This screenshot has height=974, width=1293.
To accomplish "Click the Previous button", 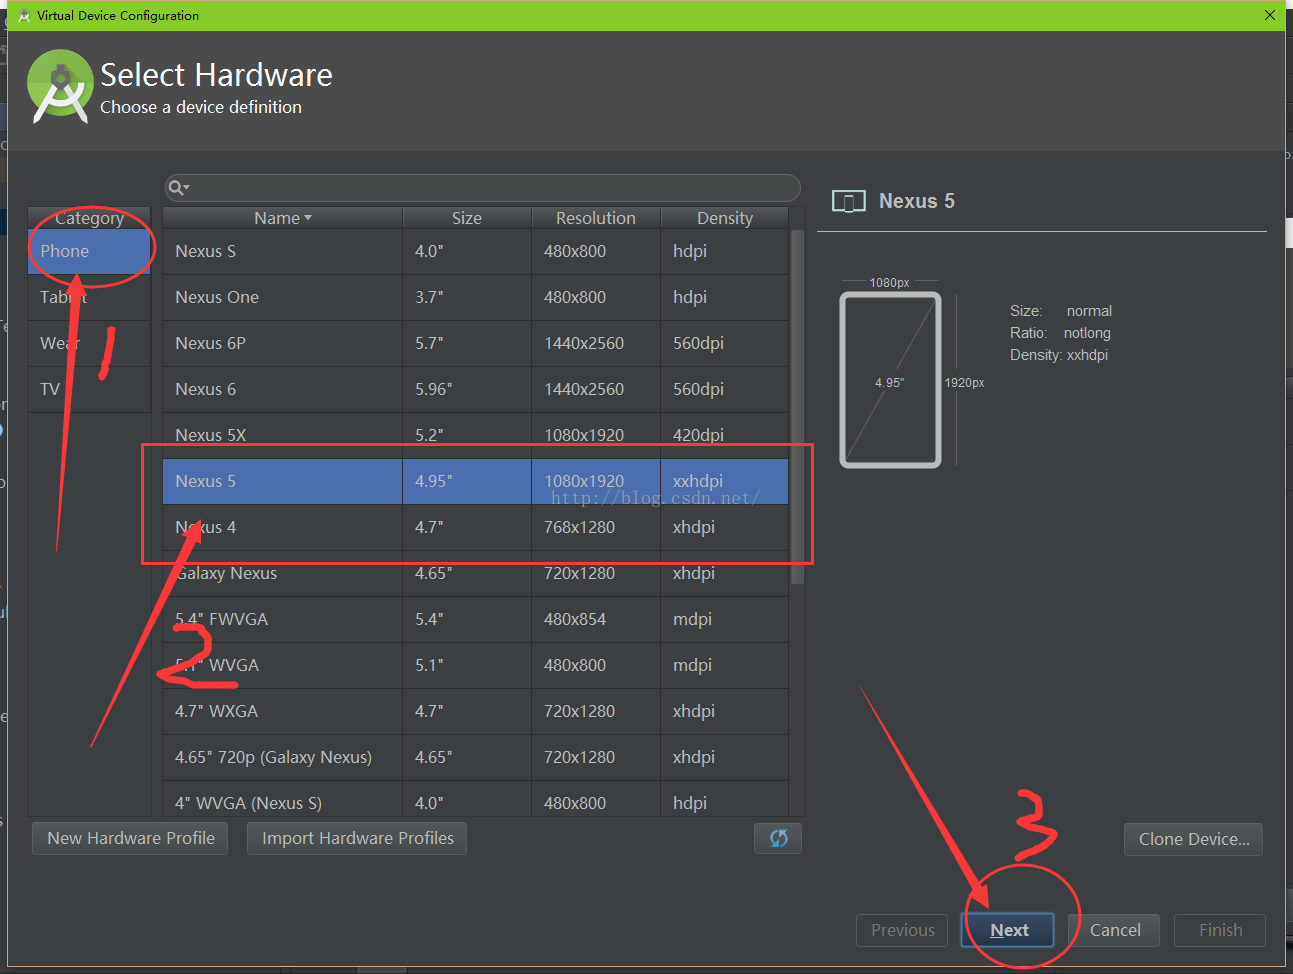I will [903, 930].
